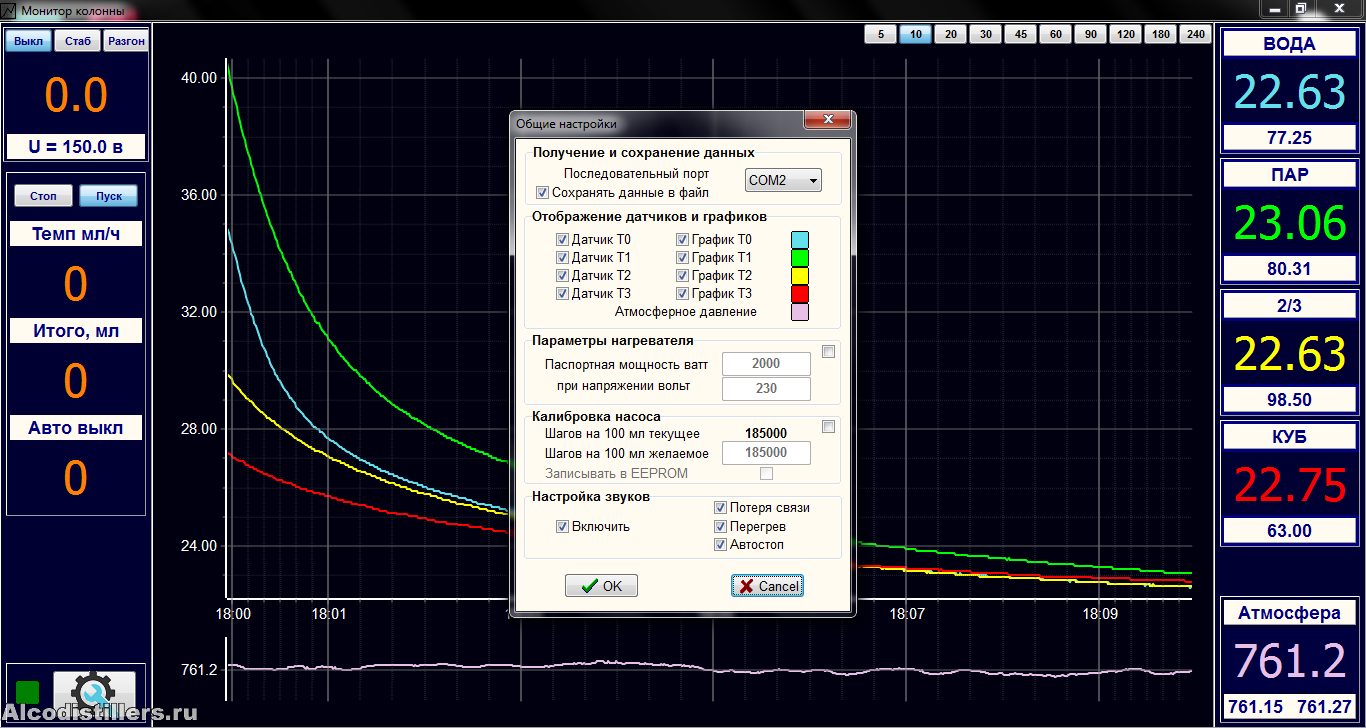This screenshot has width=1366, height=728.
Task: Click the pink atmospheric pressure color swatch
Action: point(799,312)
